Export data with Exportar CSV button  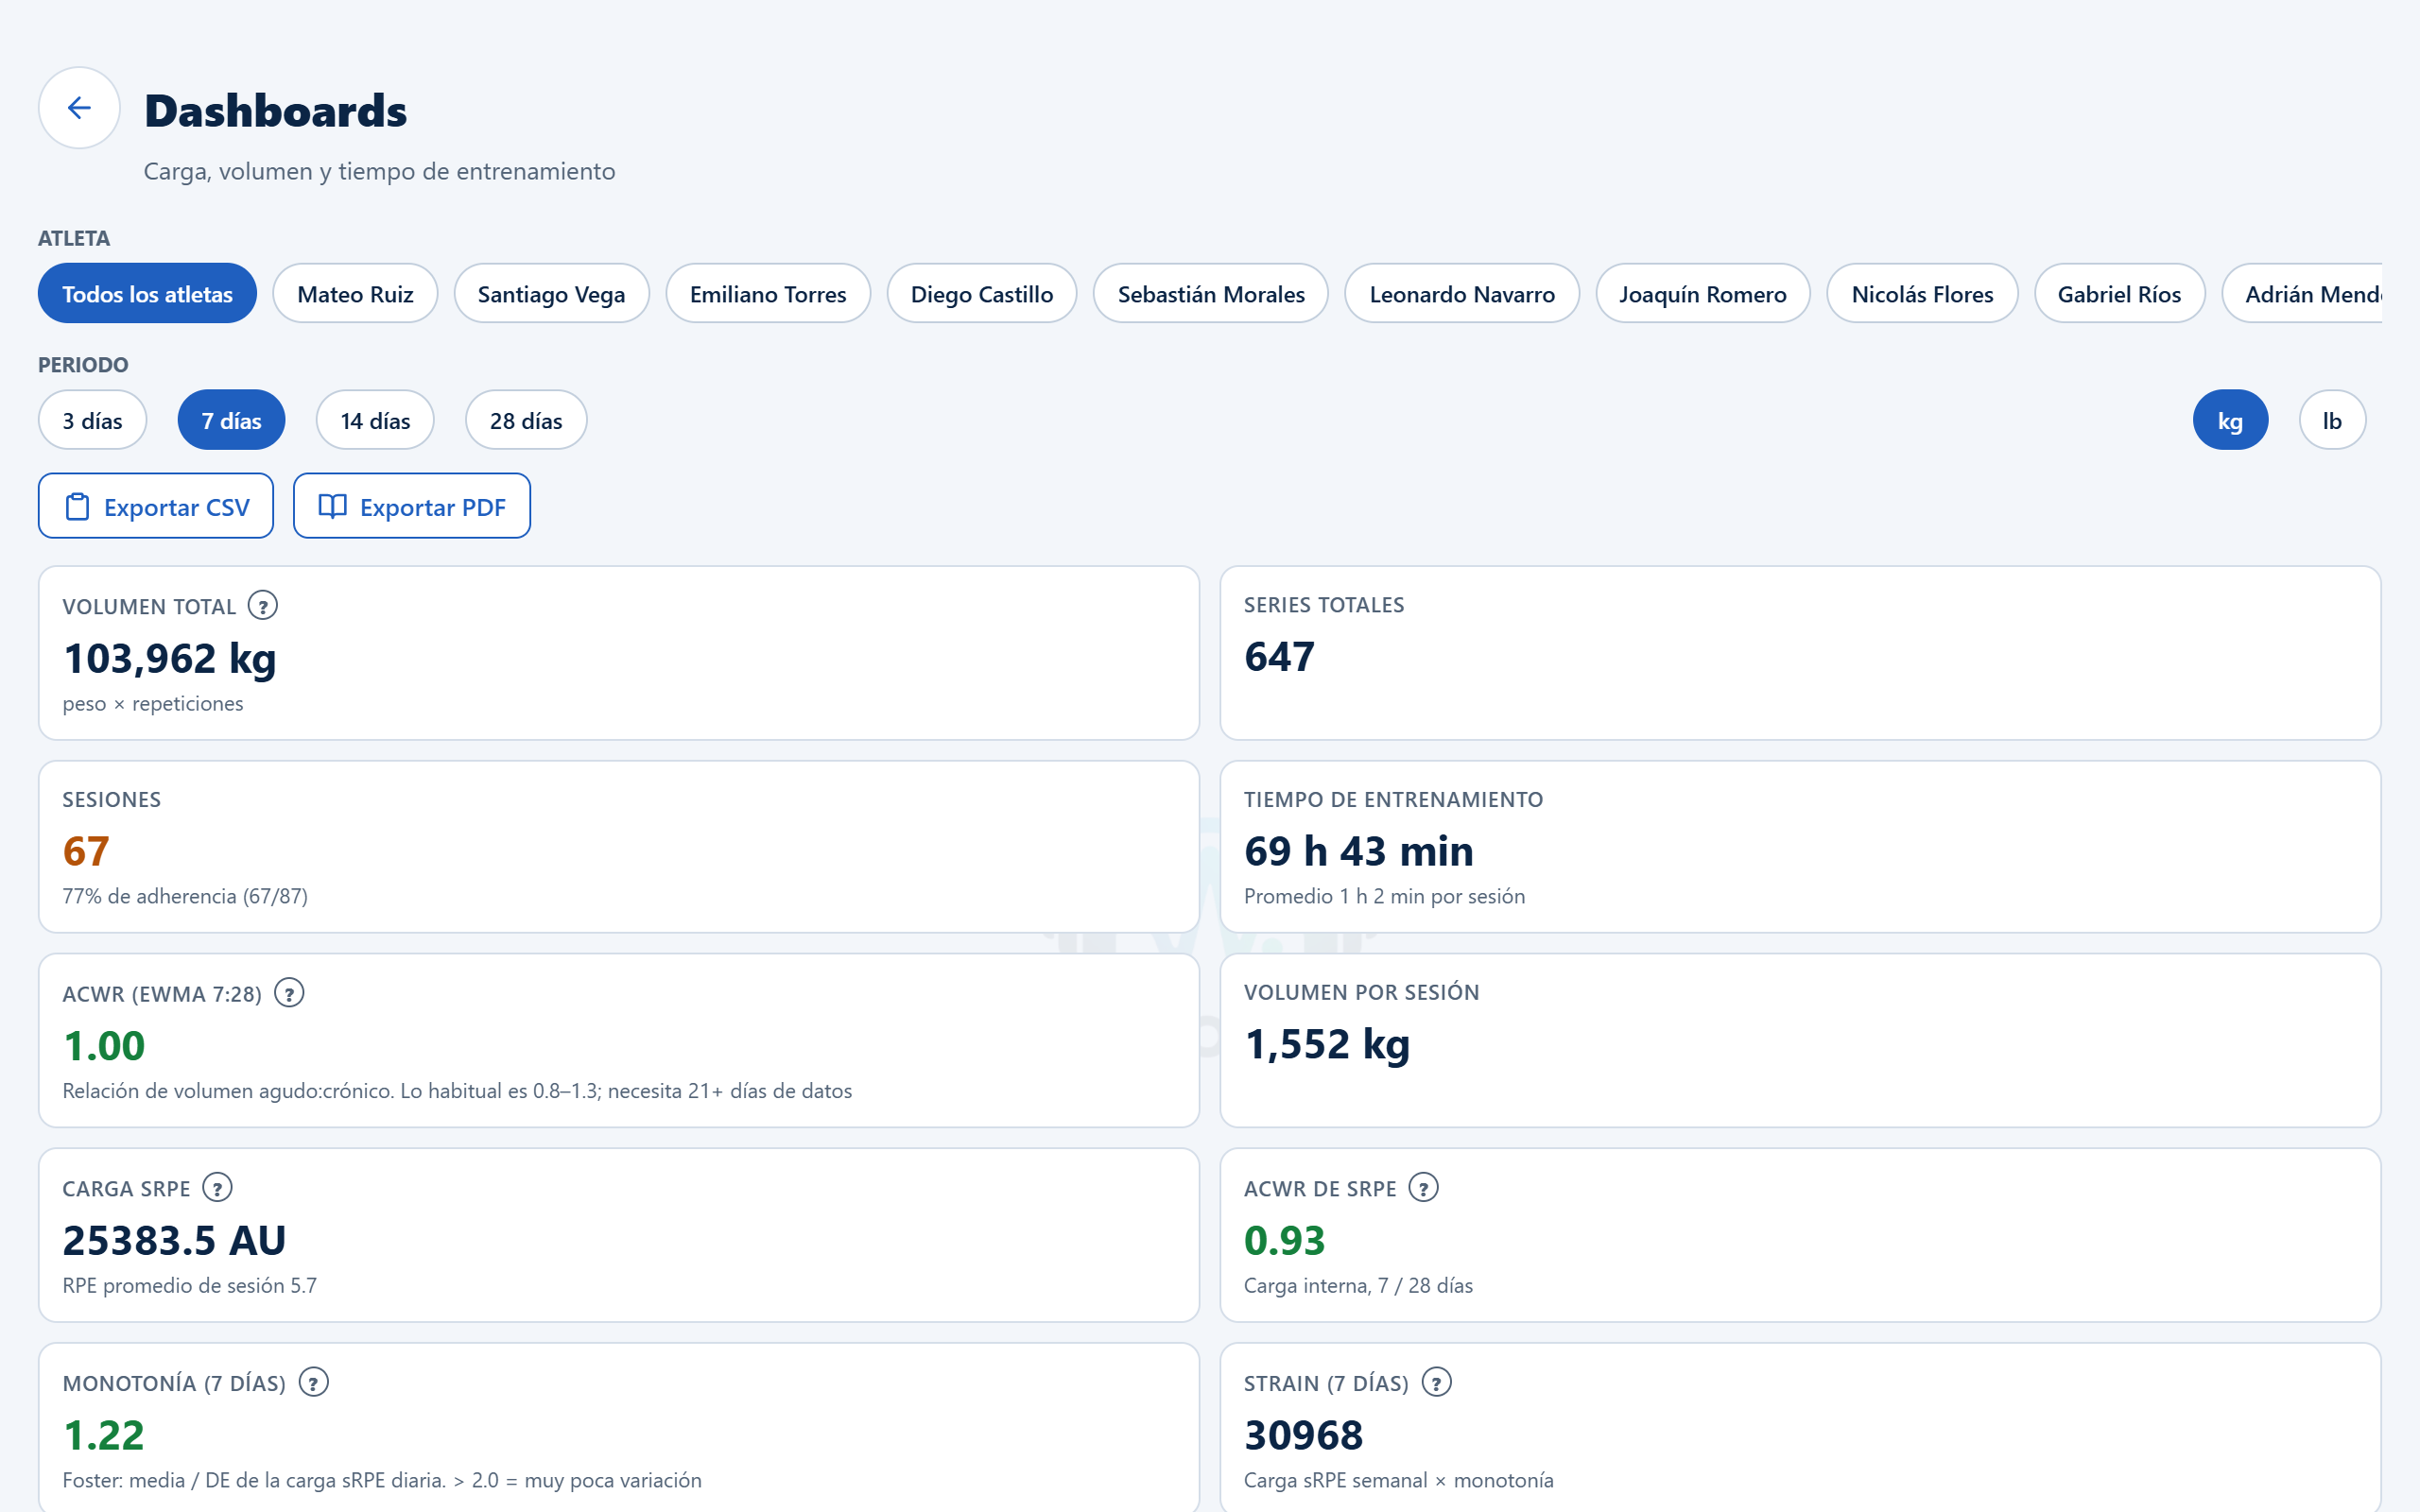coord(156,506)
